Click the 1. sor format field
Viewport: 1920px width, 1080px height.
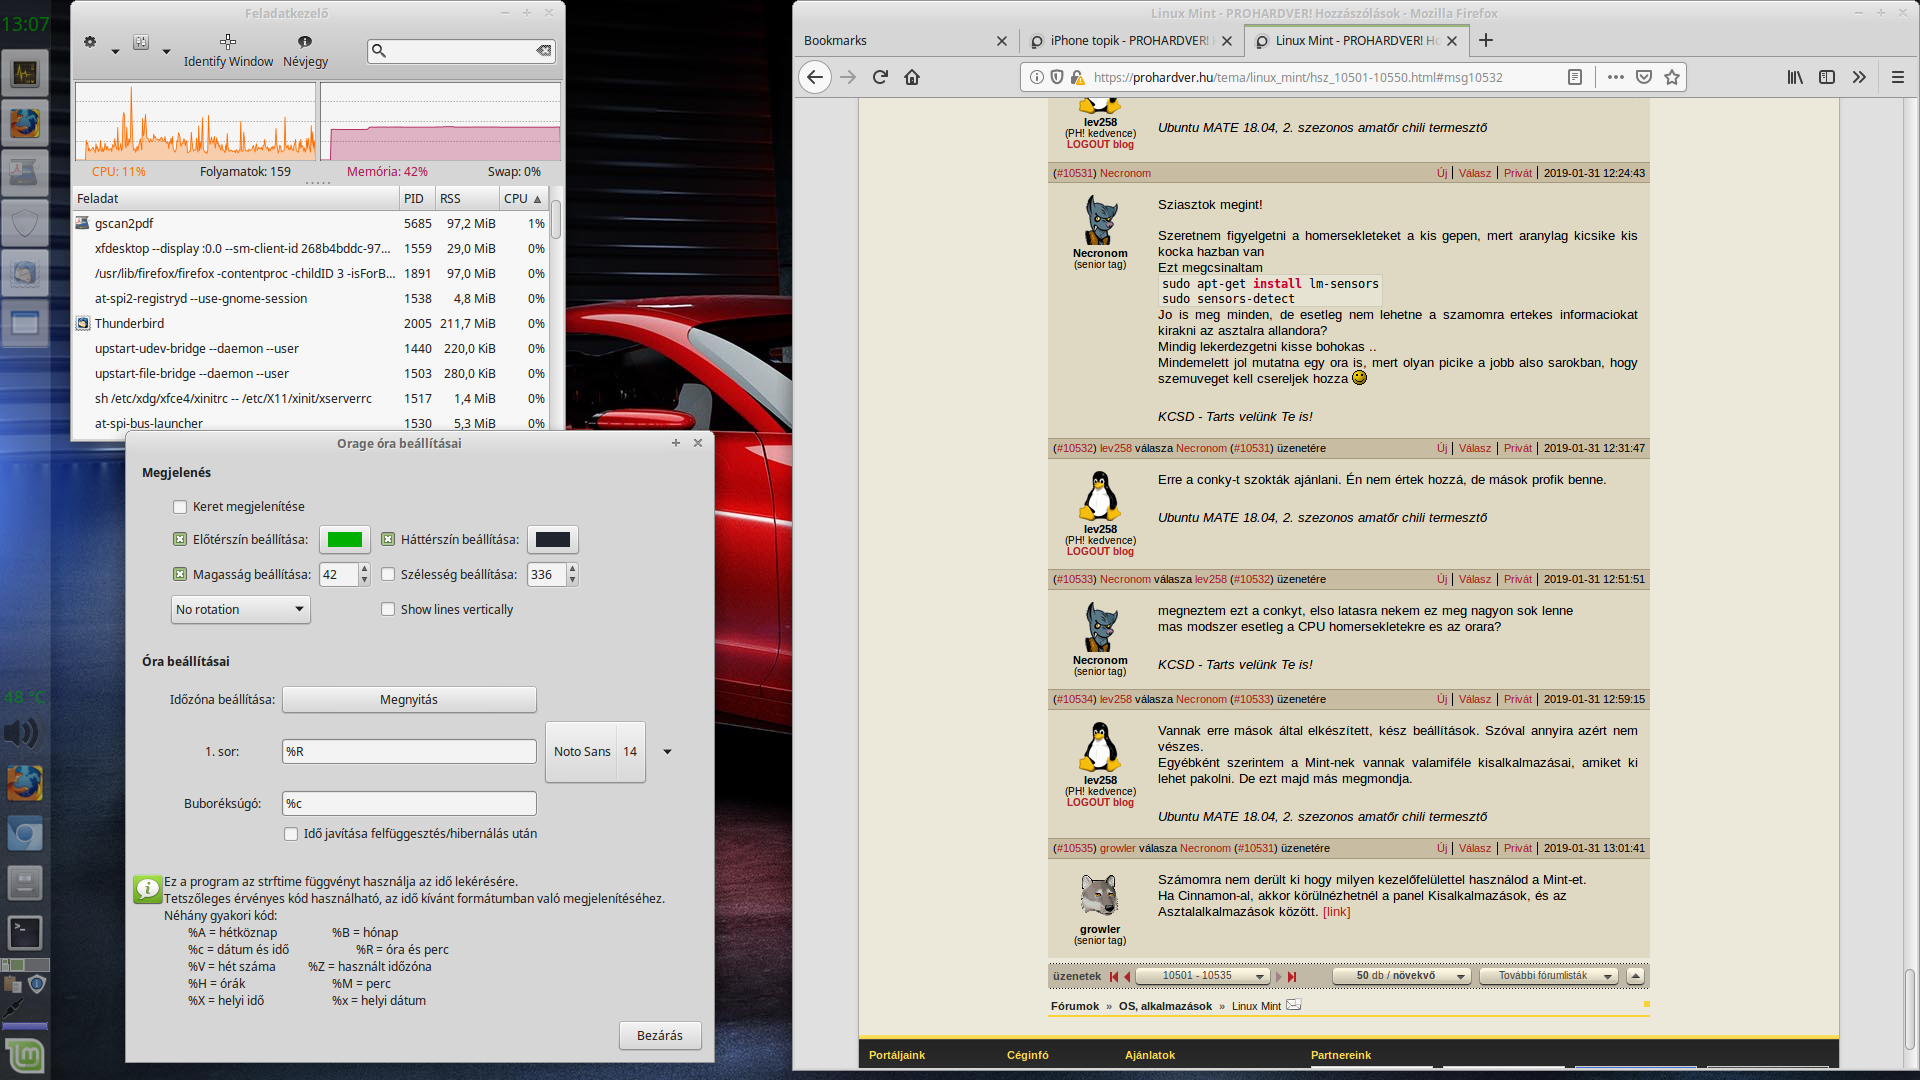click(409, 751)
